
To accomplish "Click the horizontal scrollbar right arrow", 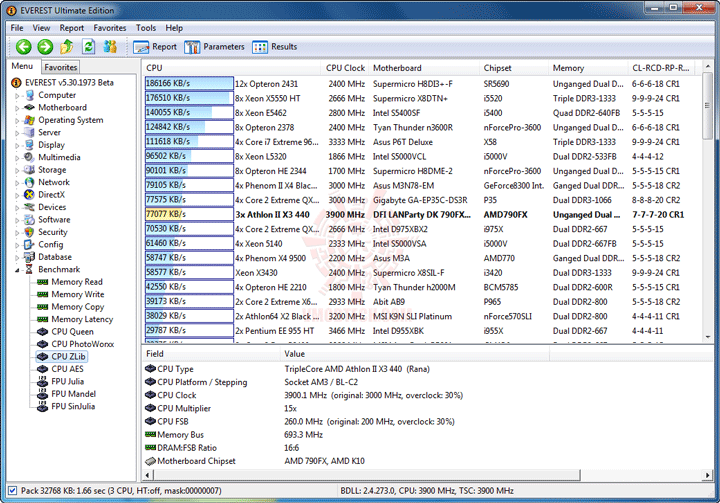I will [707, 475].
